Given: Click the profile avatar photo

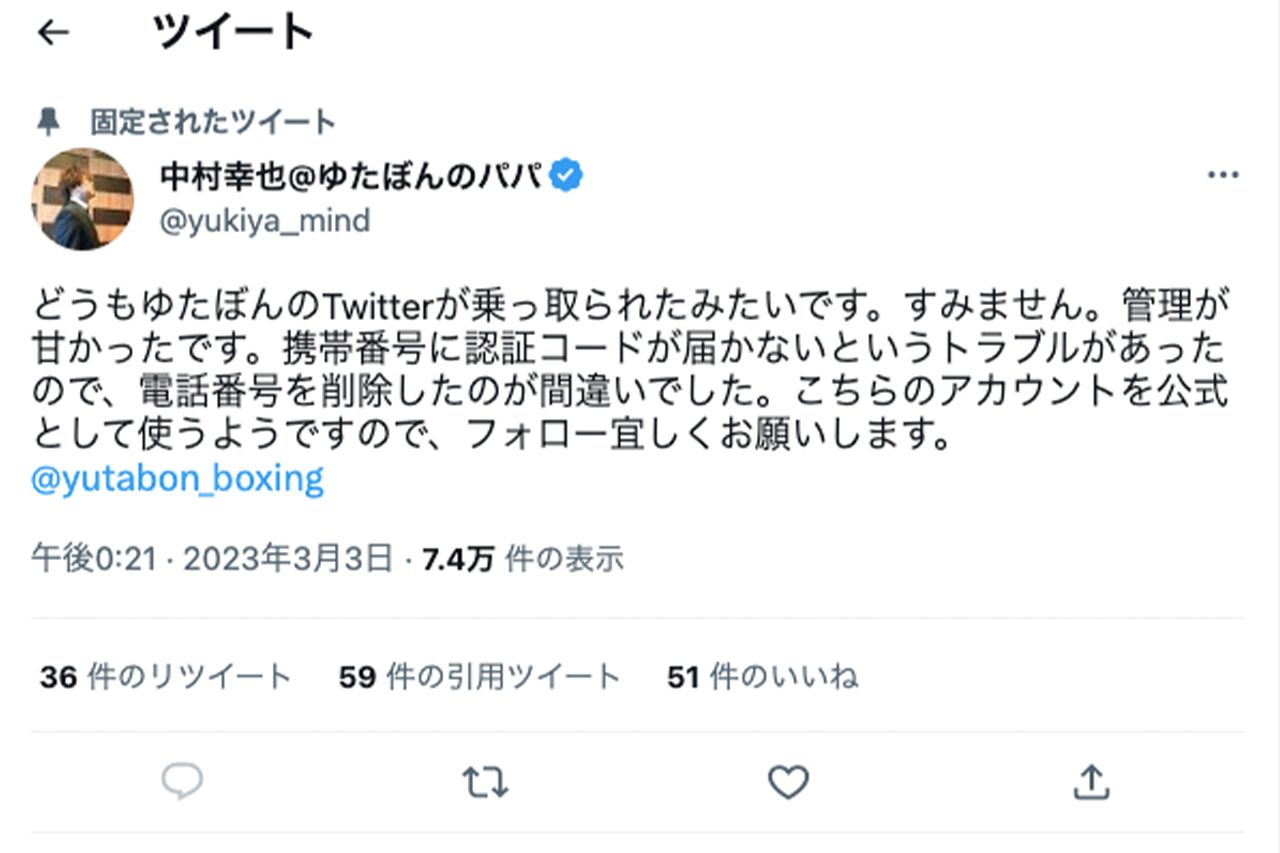Looking at the screenshot, I should coord(83,197).
